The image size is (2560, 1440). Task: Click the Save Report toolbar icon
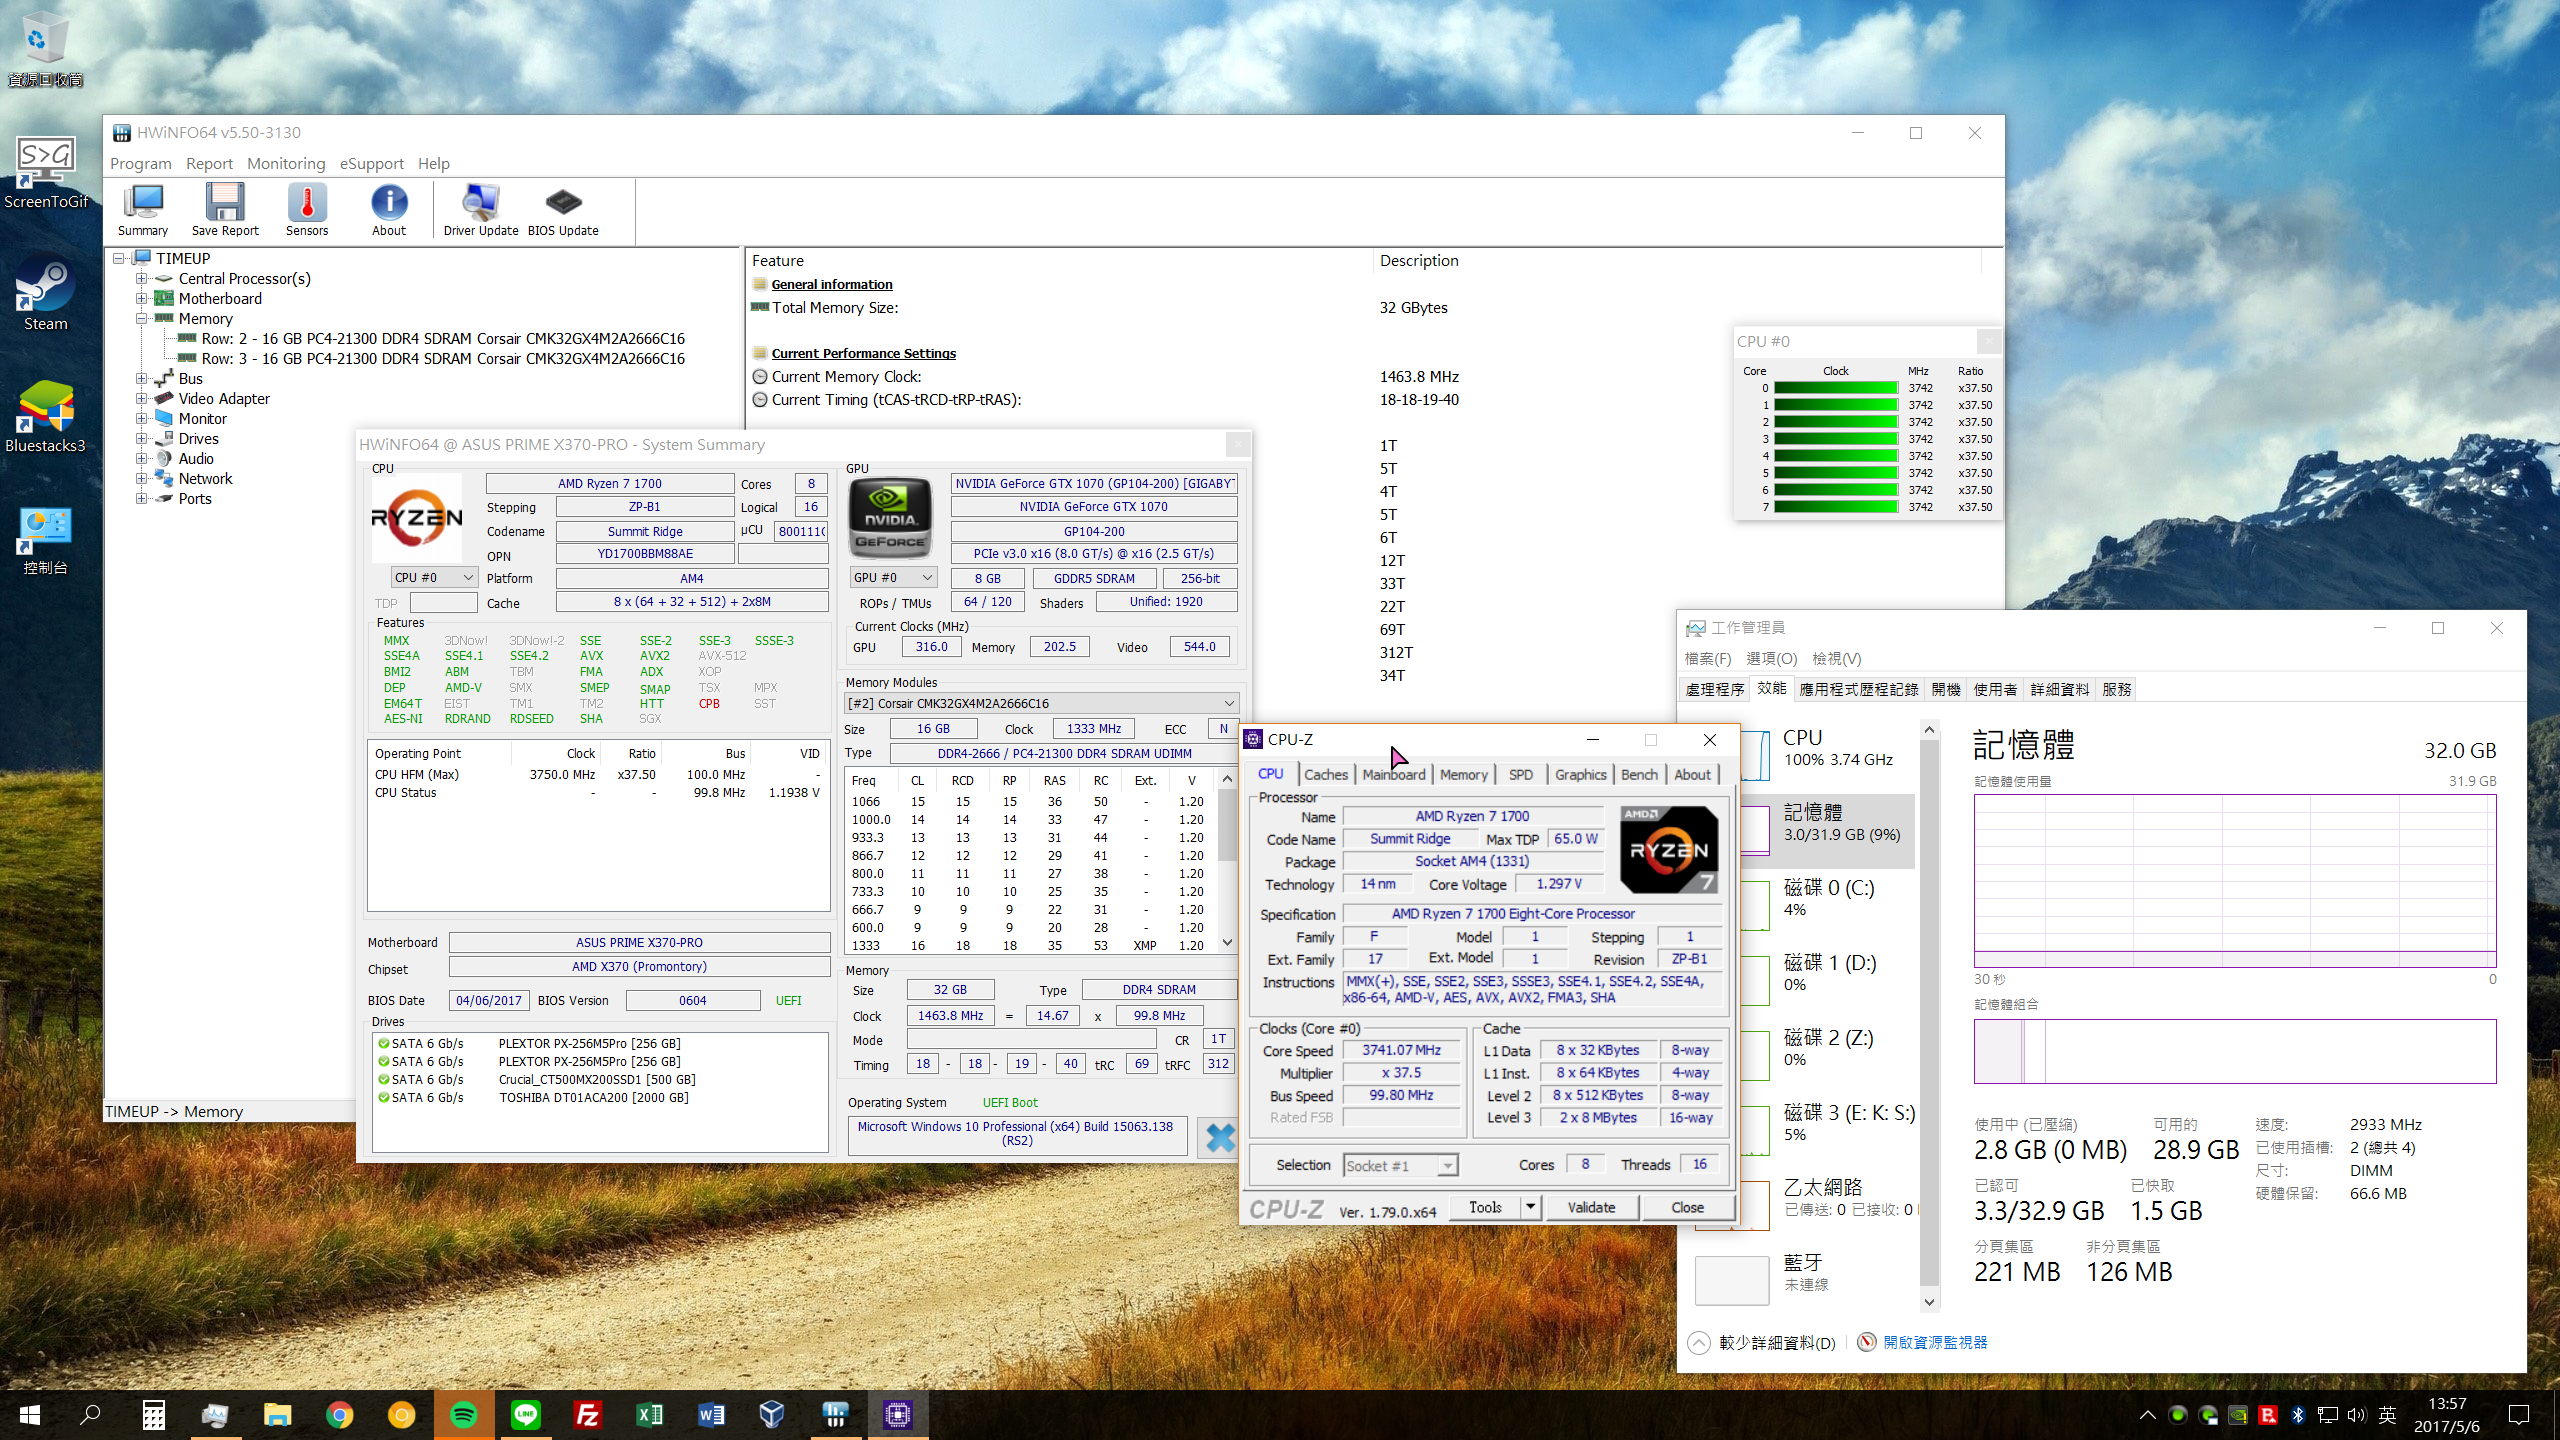(x=225, y=210)
